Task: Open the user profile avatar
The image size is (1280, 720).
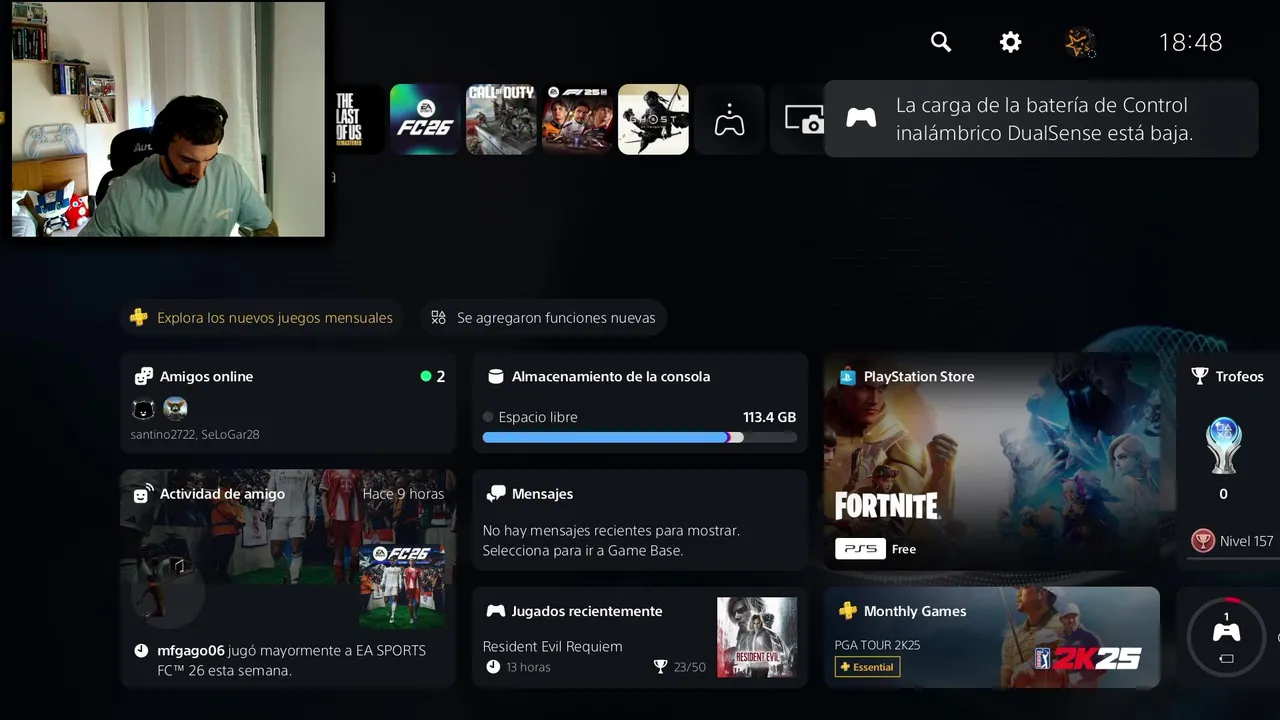Action: (1080, 42)
